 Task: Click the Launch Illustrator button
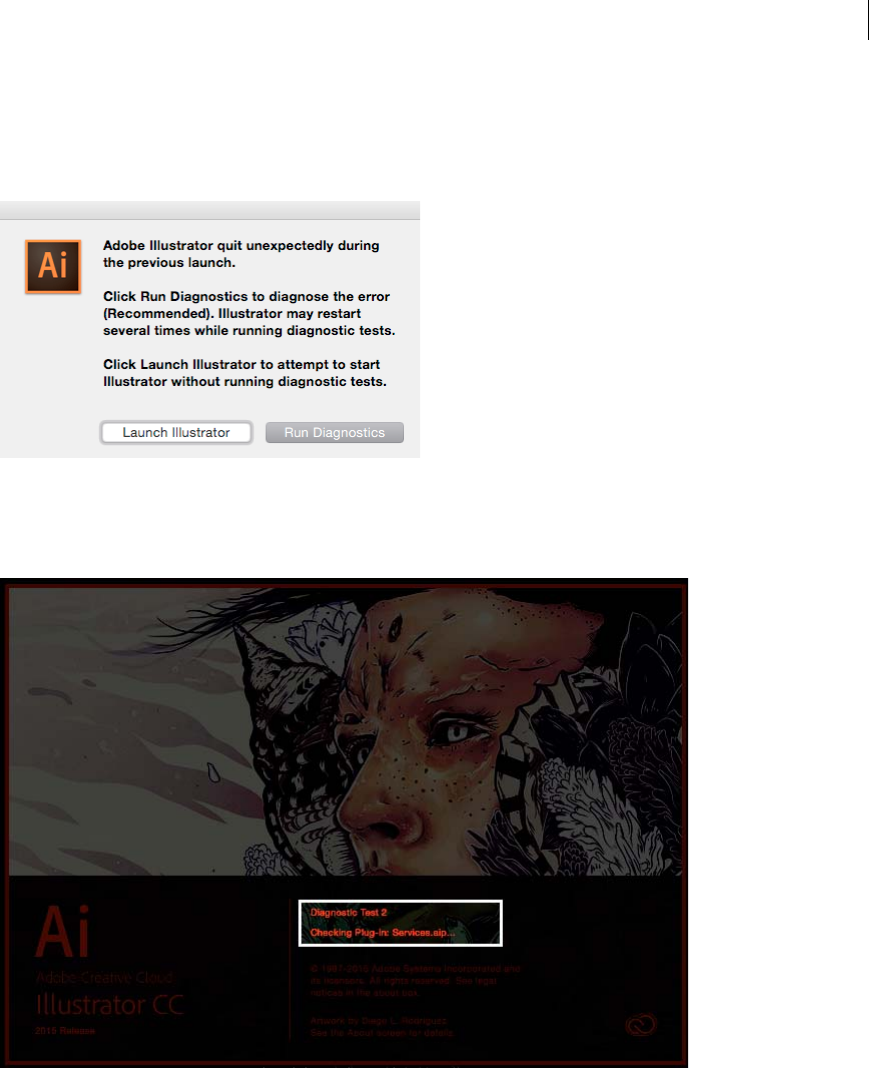176,433
